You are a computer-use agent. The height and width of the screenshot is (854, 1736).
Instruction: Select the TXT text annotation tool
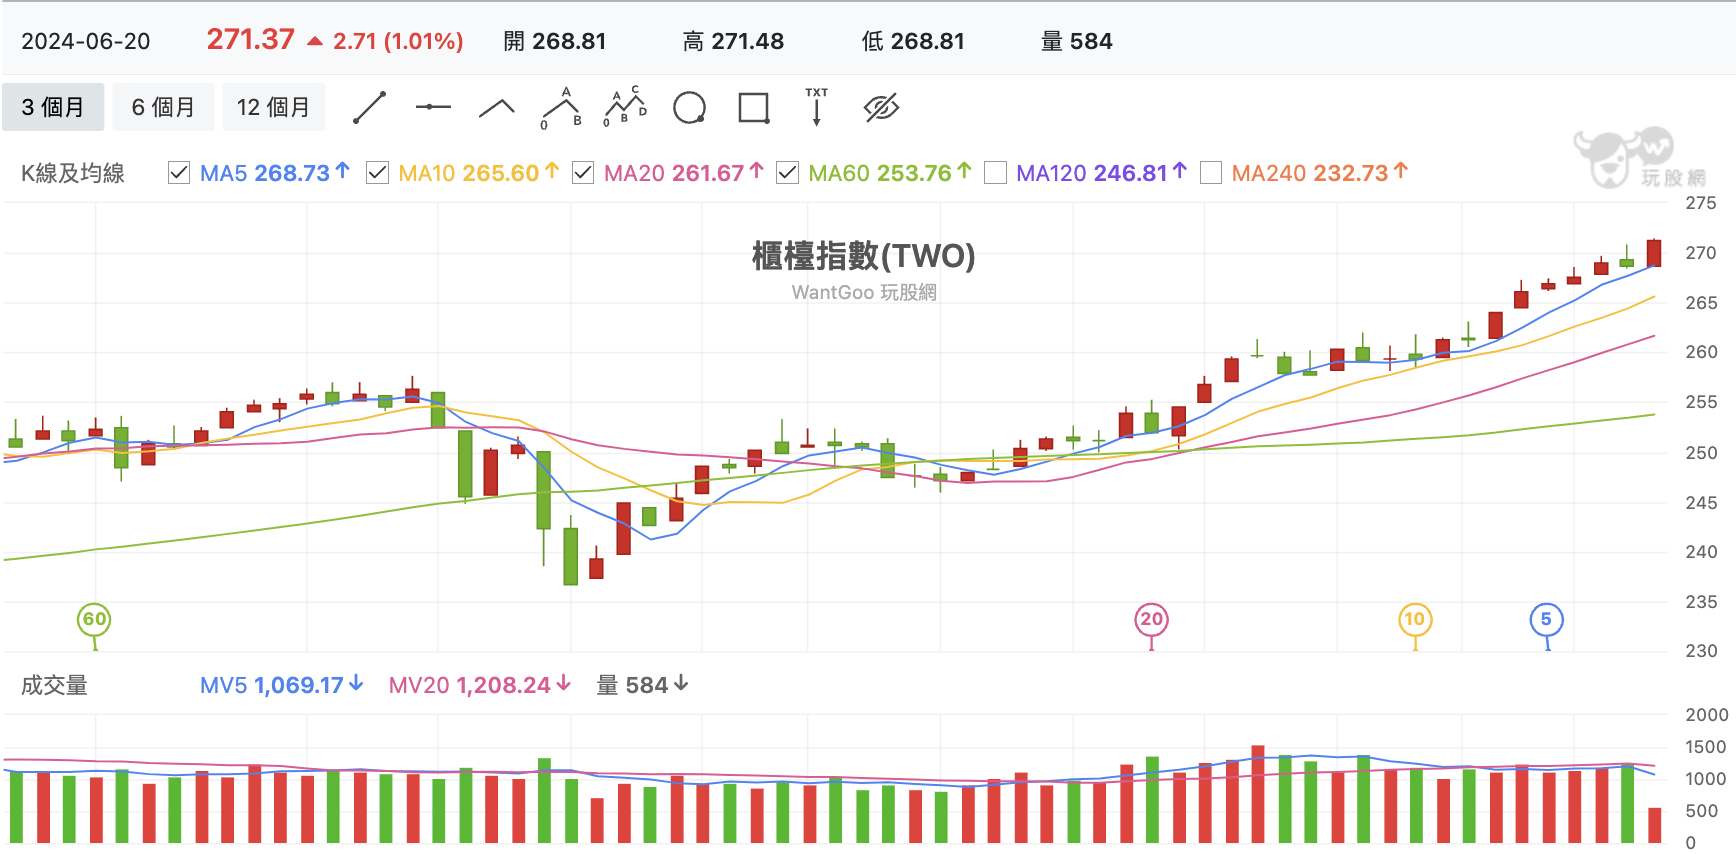(817, 107)
